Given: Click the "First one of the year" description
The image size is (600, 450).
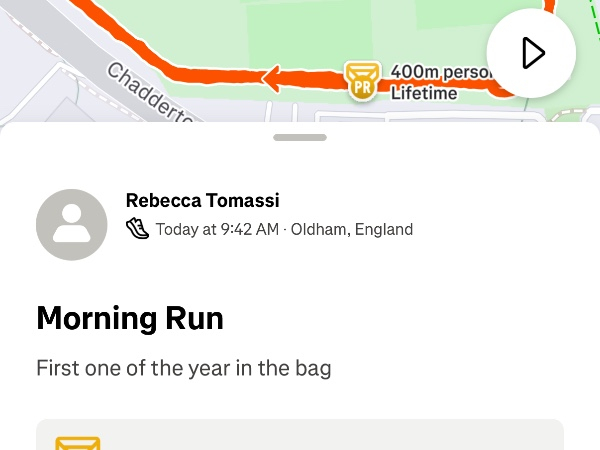Looking at the screenshot, I should [183, 368].
